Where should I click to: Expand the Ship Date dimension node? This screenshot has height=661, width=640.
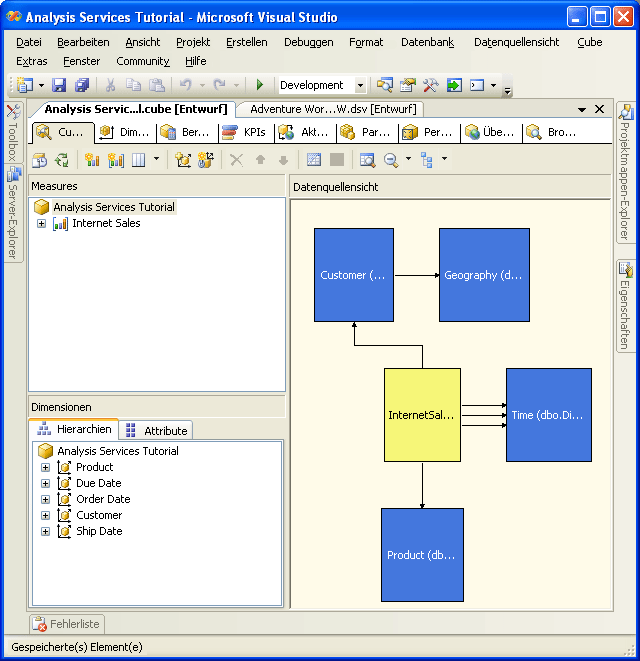45,532
